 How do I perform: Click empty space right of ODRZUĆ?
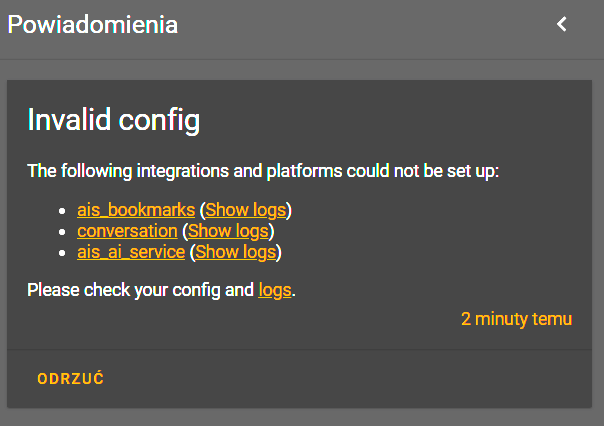pos(350,379)
